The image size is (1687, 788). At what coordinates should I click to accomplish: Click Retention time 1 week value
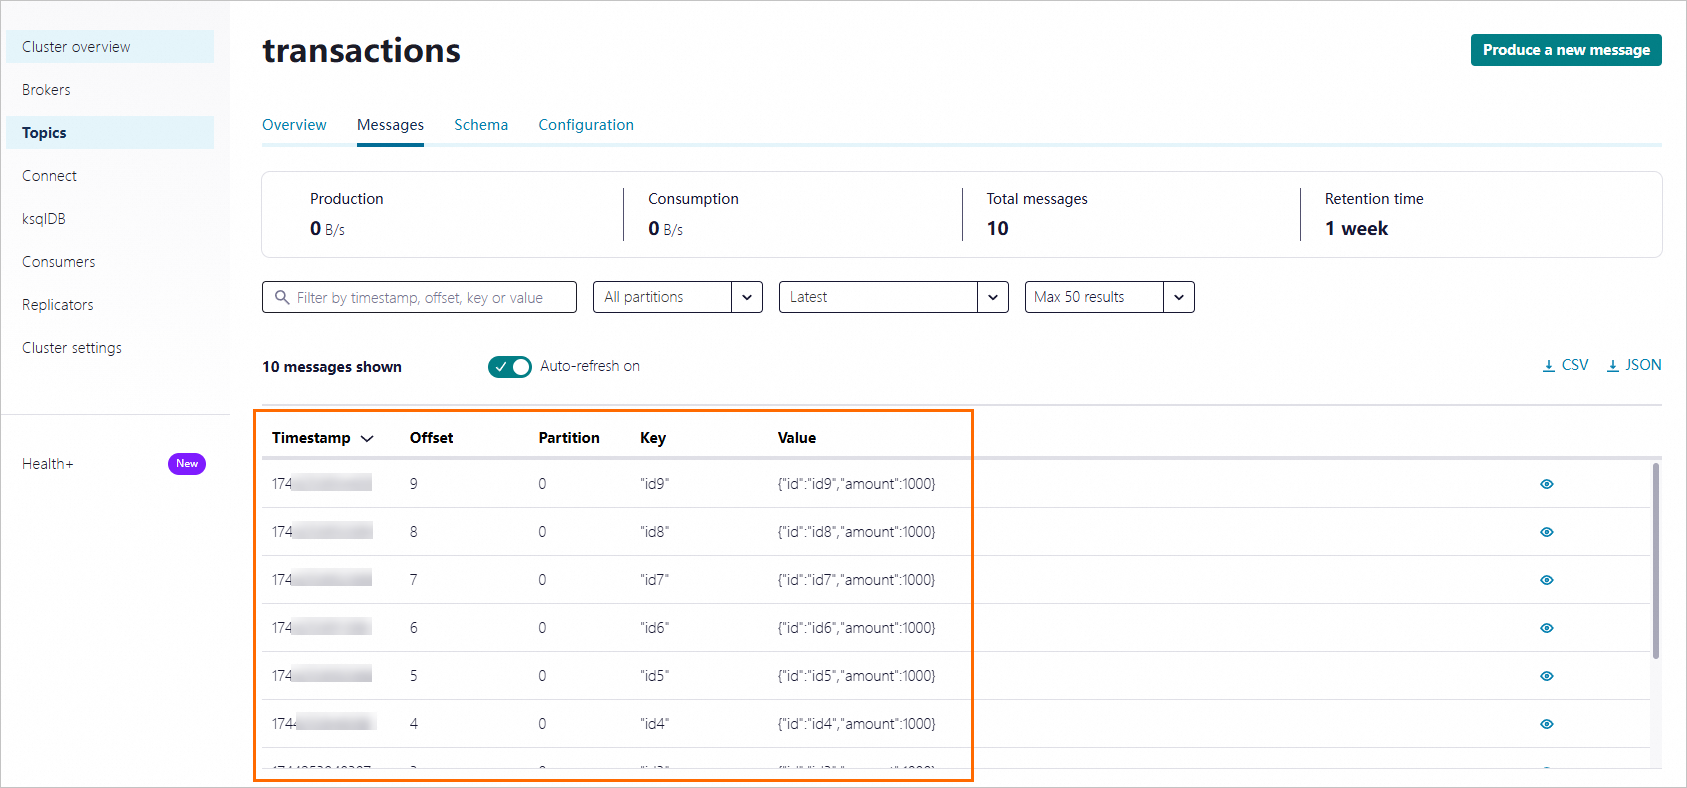coord(1356,229)
